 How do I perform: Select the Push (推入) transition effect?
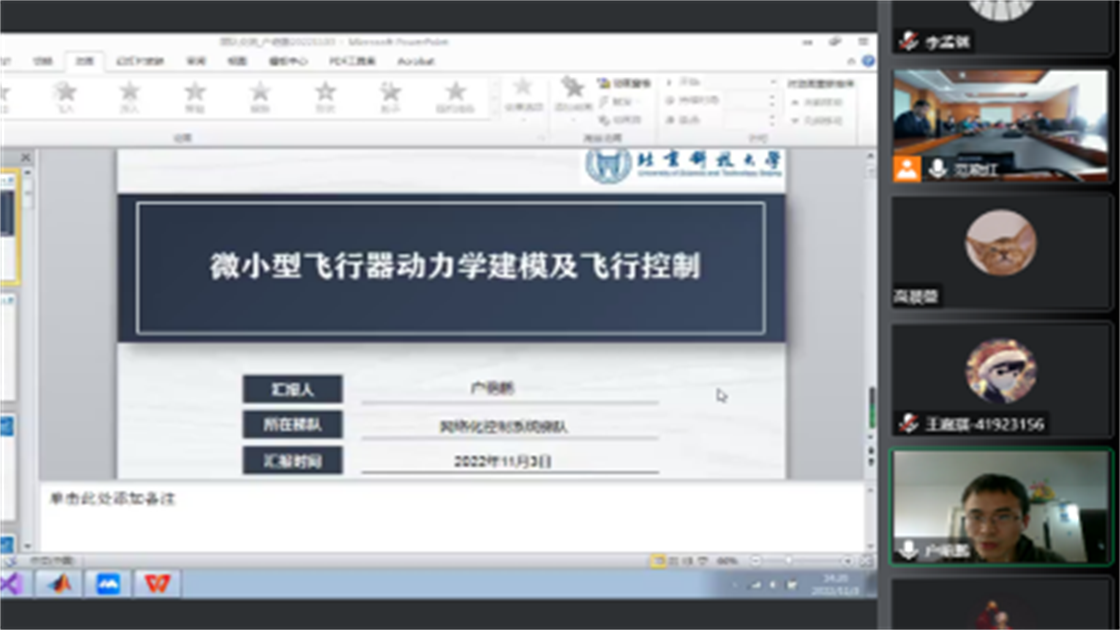coord(130,97)
